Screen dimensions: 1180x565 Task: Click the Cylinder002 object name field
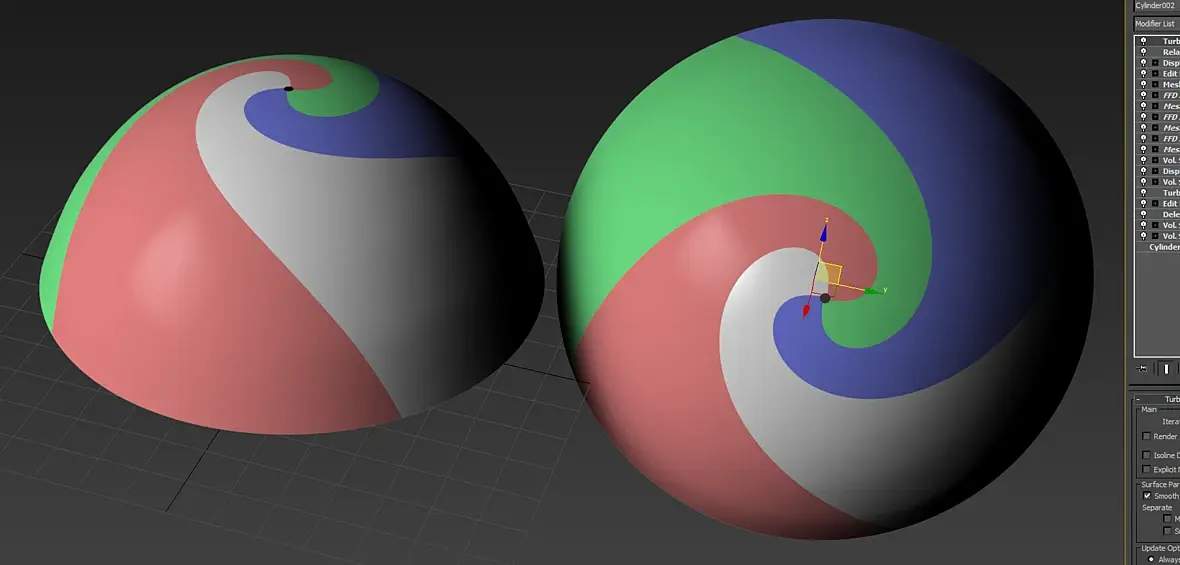point(1157,5)
